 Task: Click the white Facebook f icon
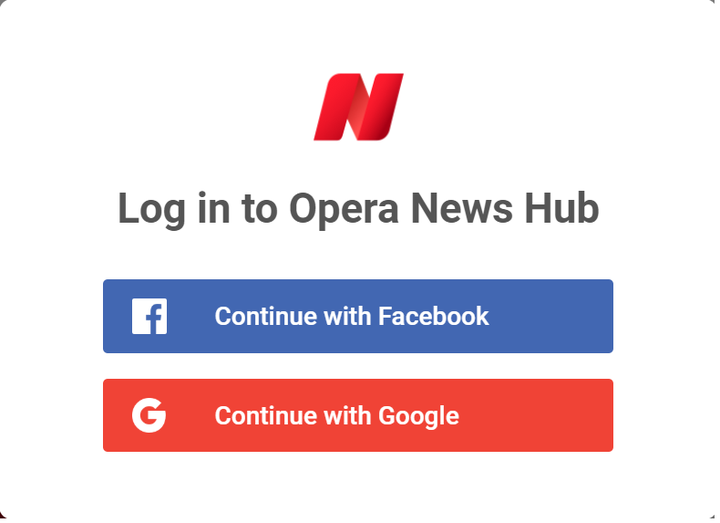(149, 316)
